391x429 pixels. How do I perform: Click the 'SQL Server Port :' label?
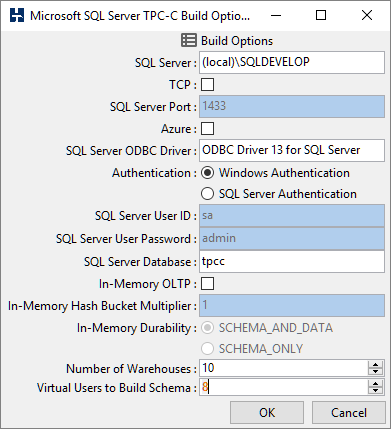153,107
